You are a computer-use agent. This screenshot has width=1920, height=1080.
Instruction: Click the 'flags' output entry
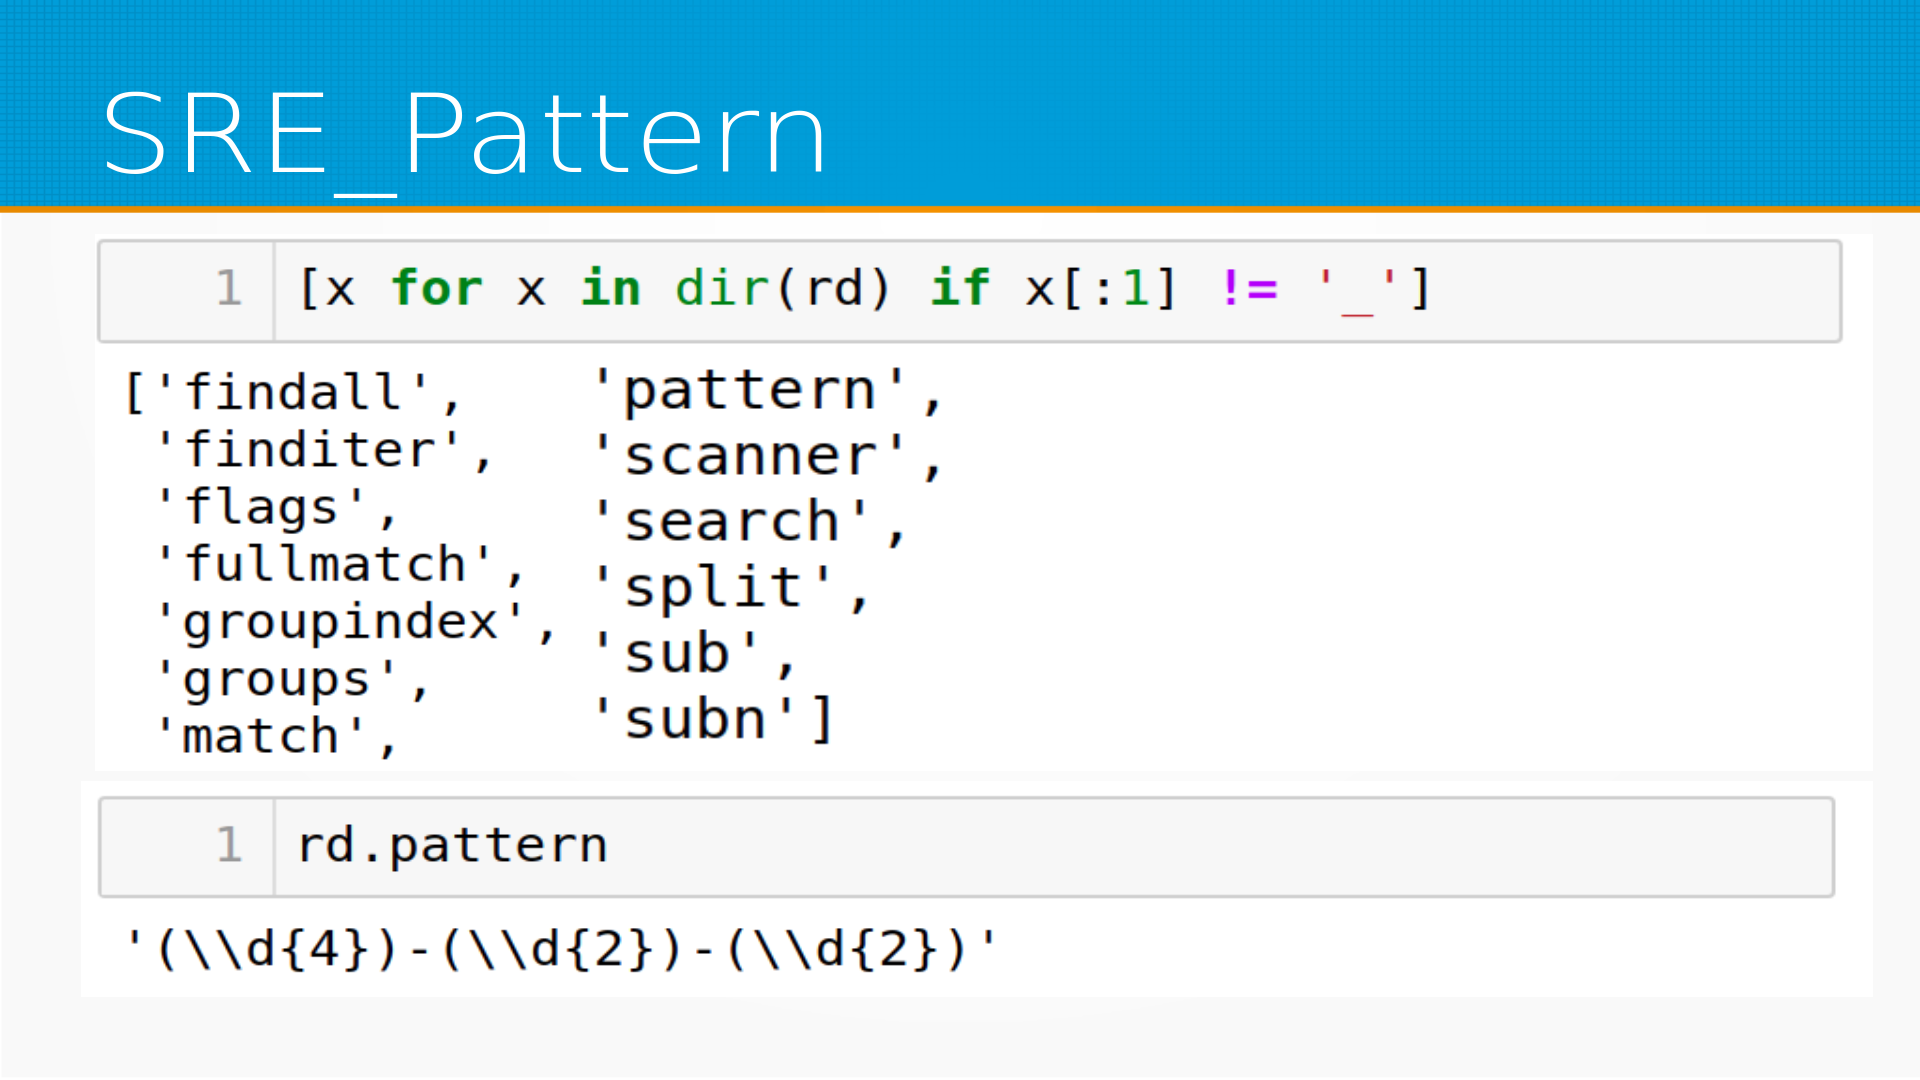(262, 507)
